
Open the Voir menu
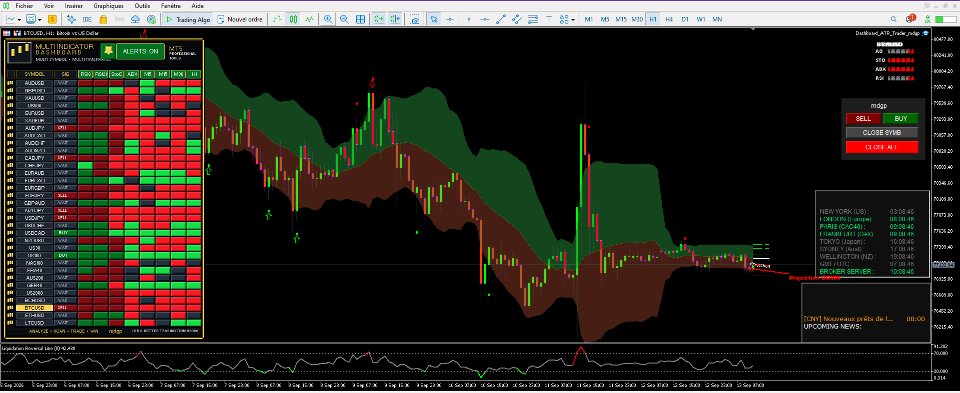click(48, 5)
